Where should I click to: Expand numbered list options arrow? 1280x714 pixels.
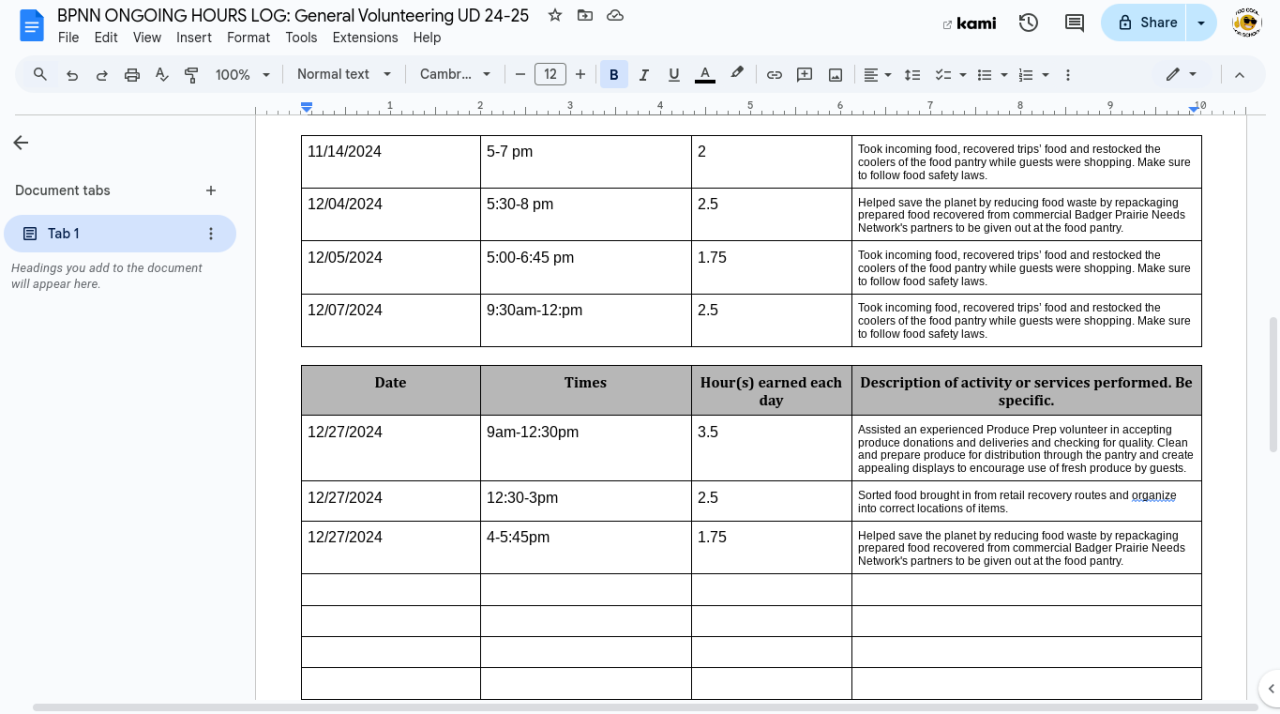(x=1045, y=74)
